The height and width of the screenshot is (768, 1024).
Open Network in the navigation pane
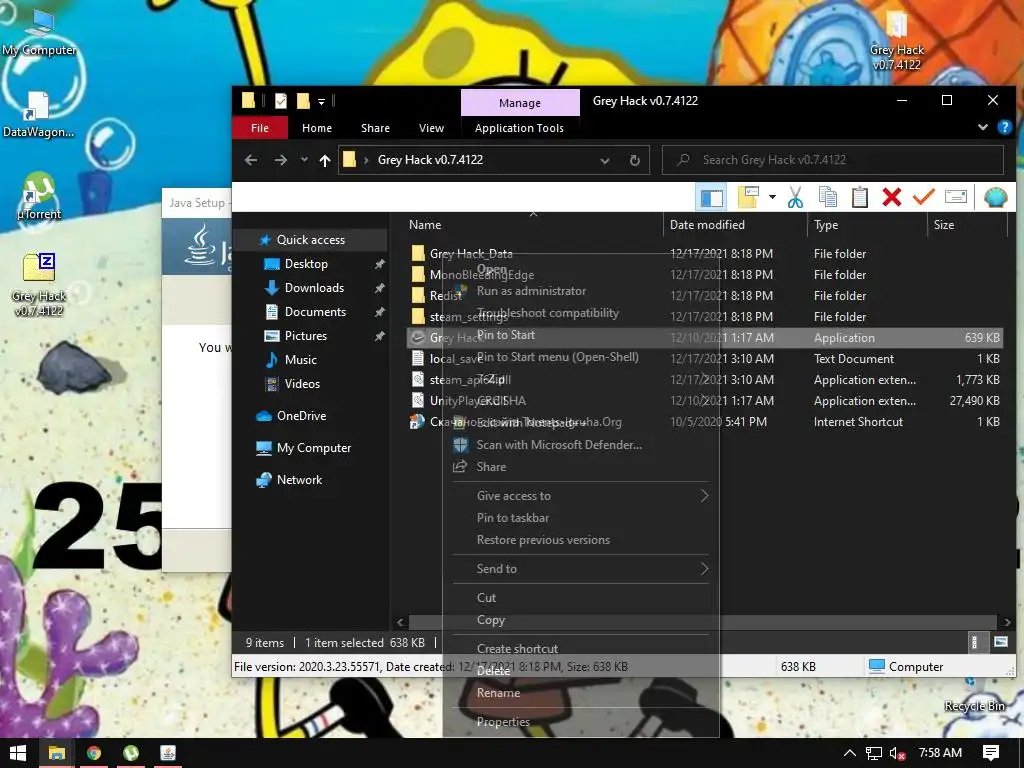pos(299,480)
